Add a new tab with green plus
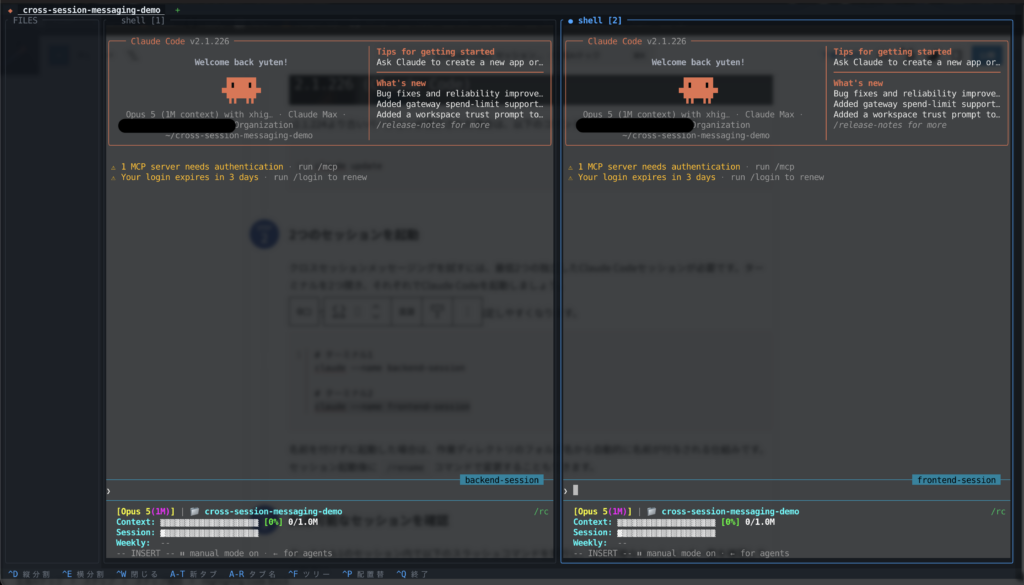Image resolution: width=1024 pixels, height=585 pixels. click(x=177, y=10)
